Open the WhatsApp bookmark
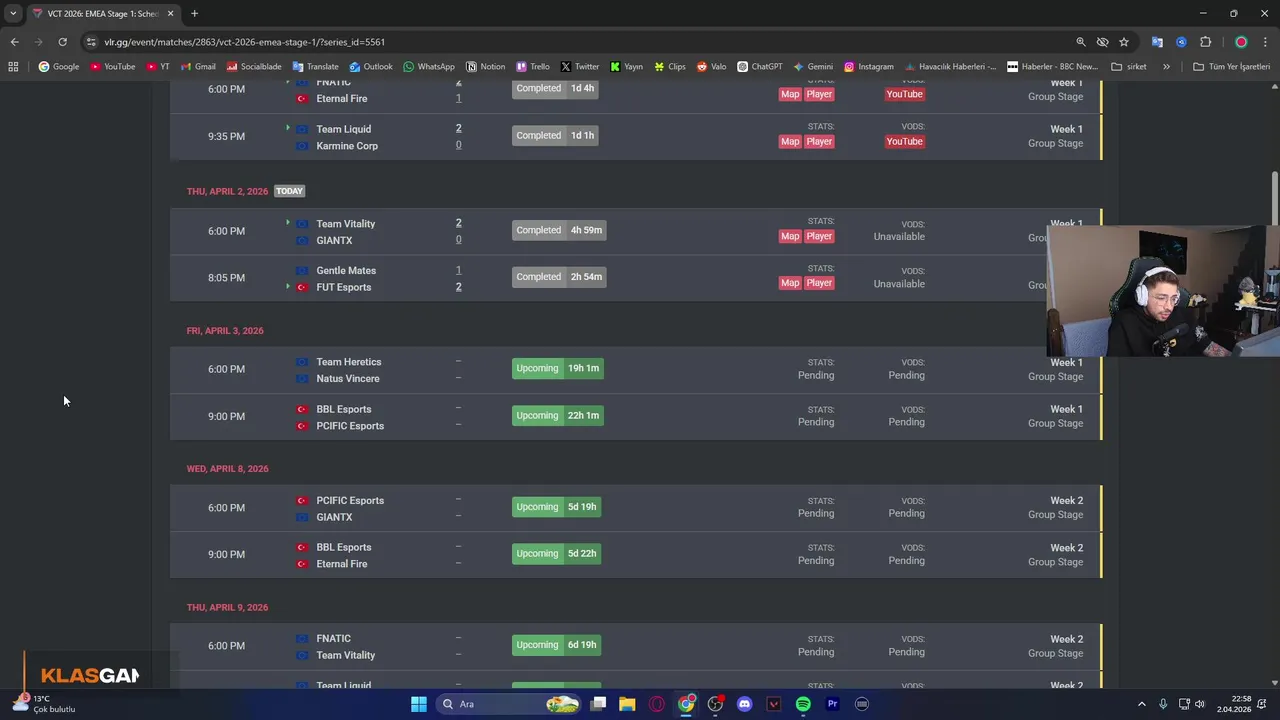 point(429,67)
